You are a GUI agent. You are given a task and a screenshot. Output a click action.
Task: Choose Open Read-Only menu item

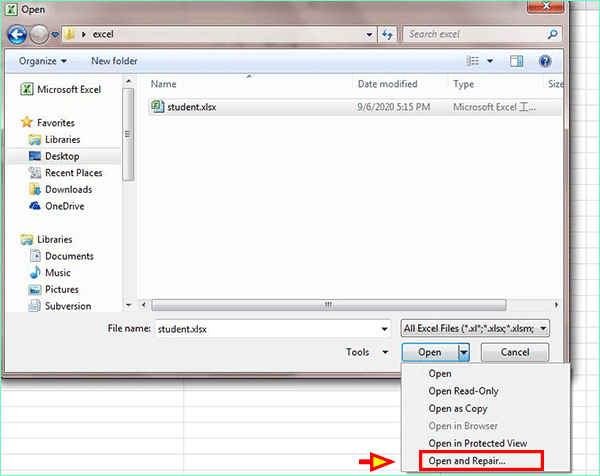463,391
